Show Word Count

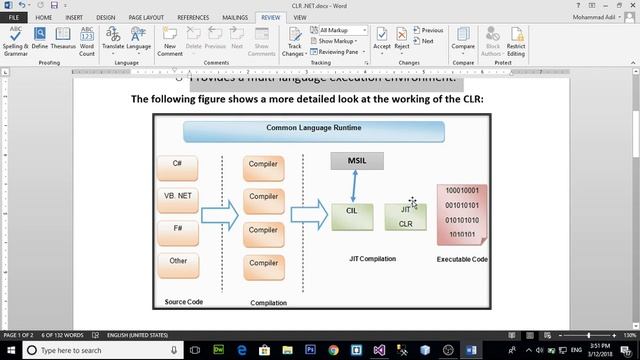[87, 41]
